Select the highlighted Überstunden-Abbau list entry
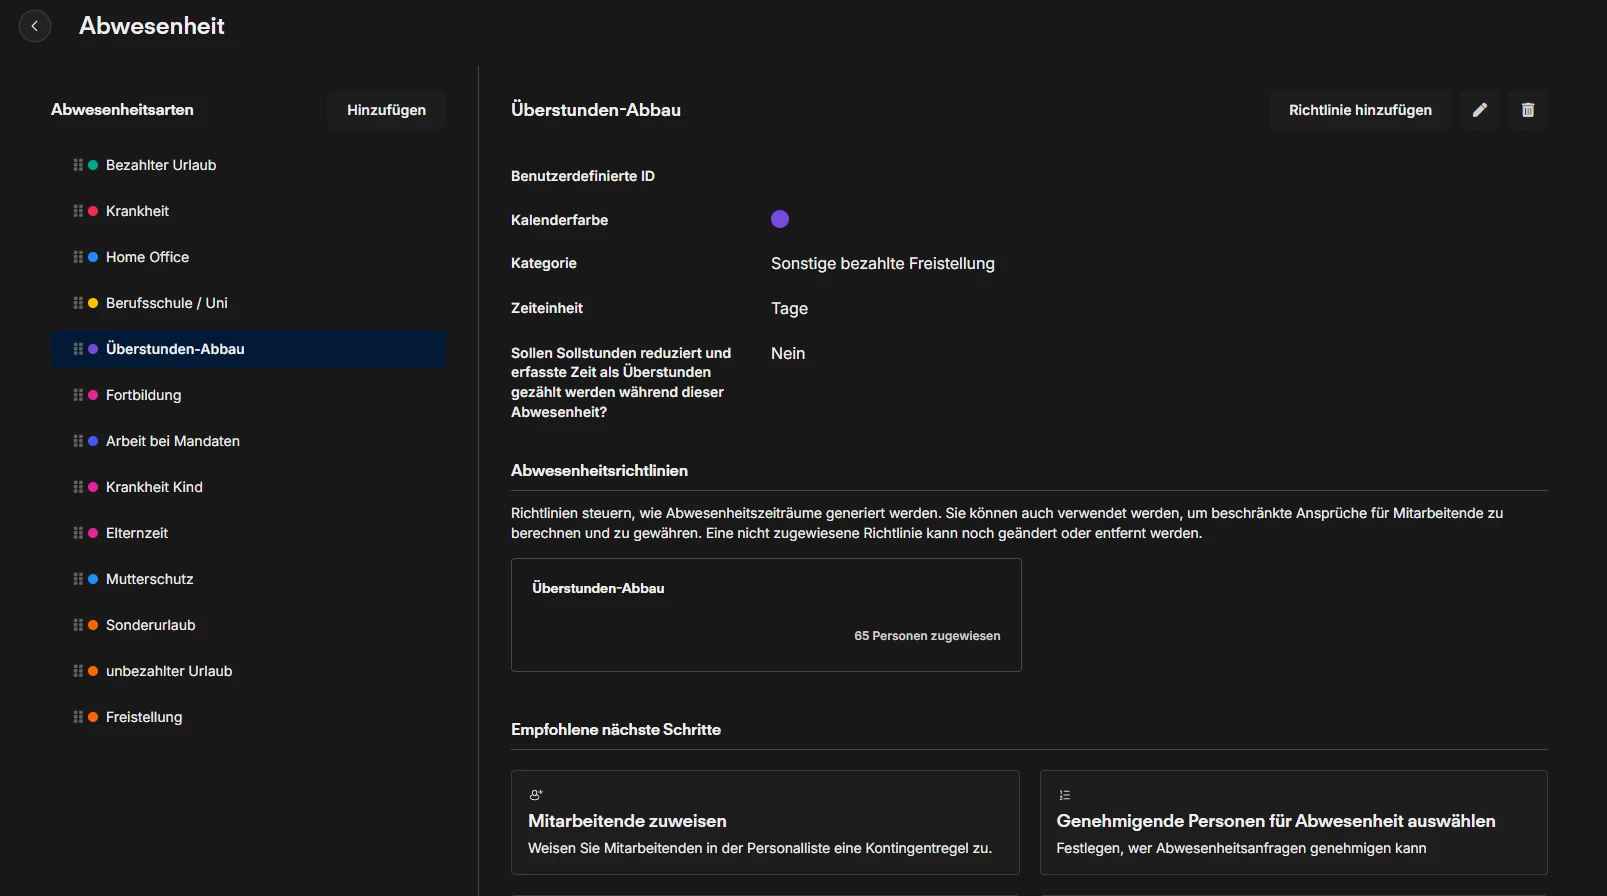Viewport: 1607px width, 896px height. click(248, 349)
